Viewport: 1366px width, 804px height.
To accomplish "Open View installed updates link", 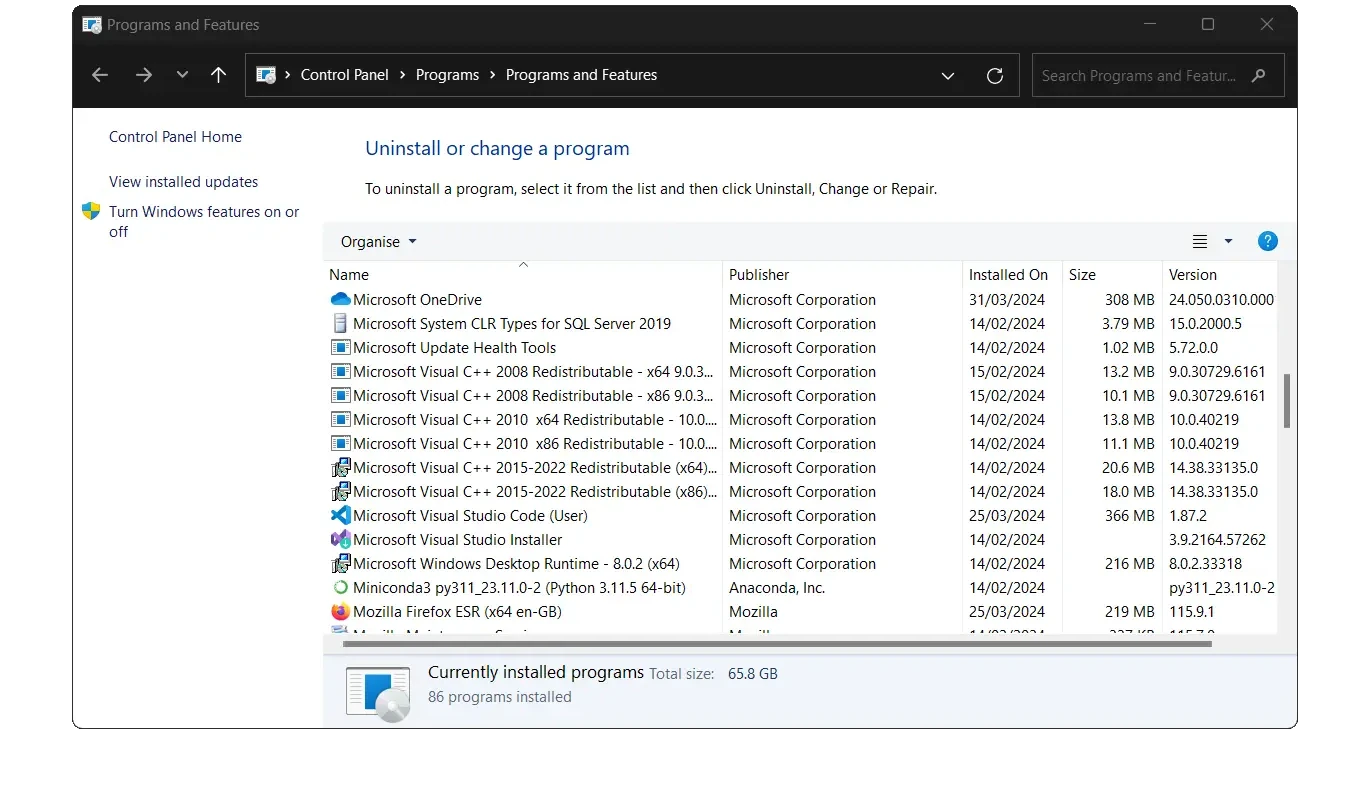I will click(184, 182).
